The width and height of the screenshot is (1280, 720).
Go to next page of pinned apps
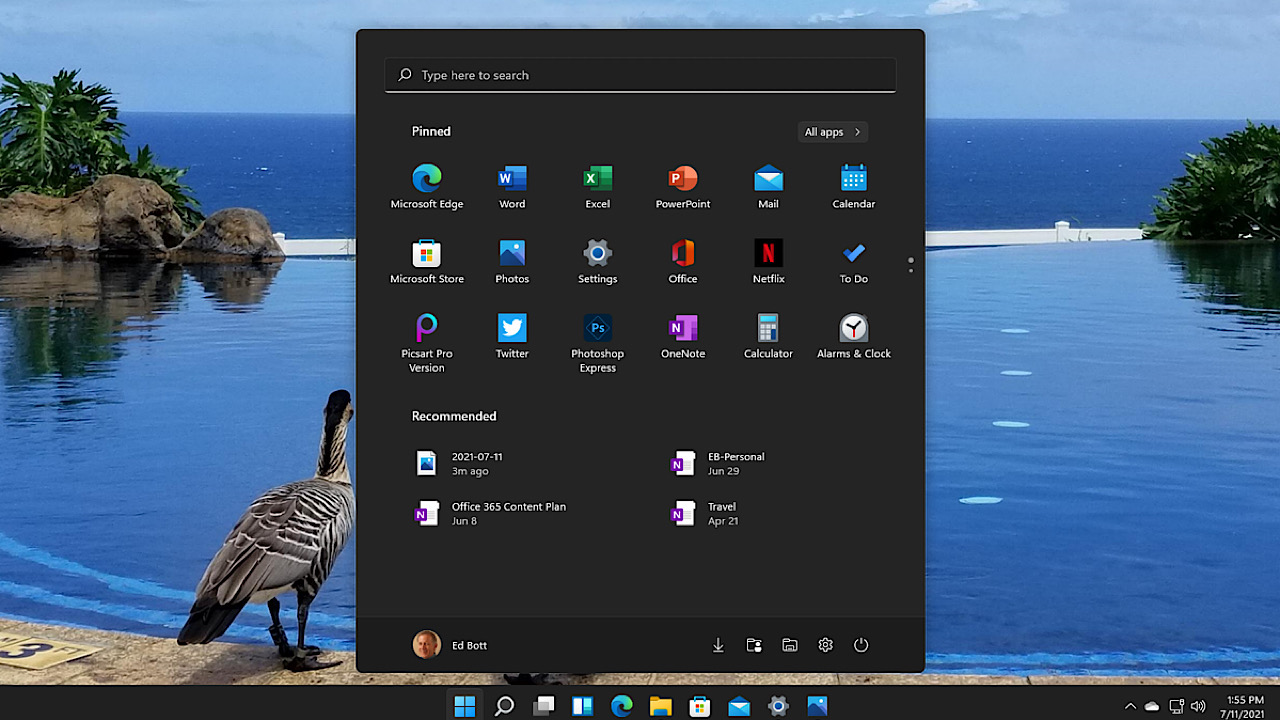point(910,270)
